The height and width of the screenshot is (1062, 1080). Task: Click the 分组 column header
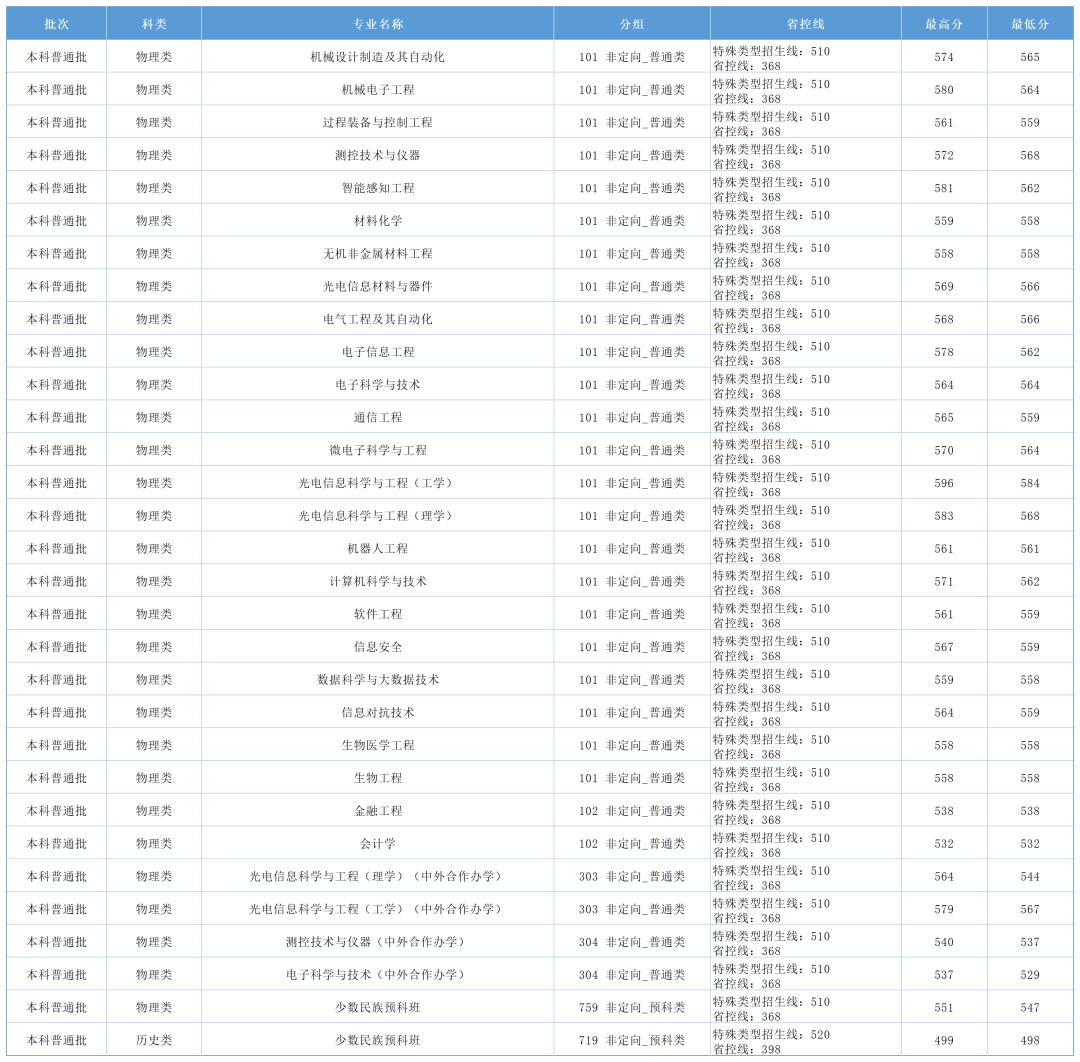pos(632,23)
